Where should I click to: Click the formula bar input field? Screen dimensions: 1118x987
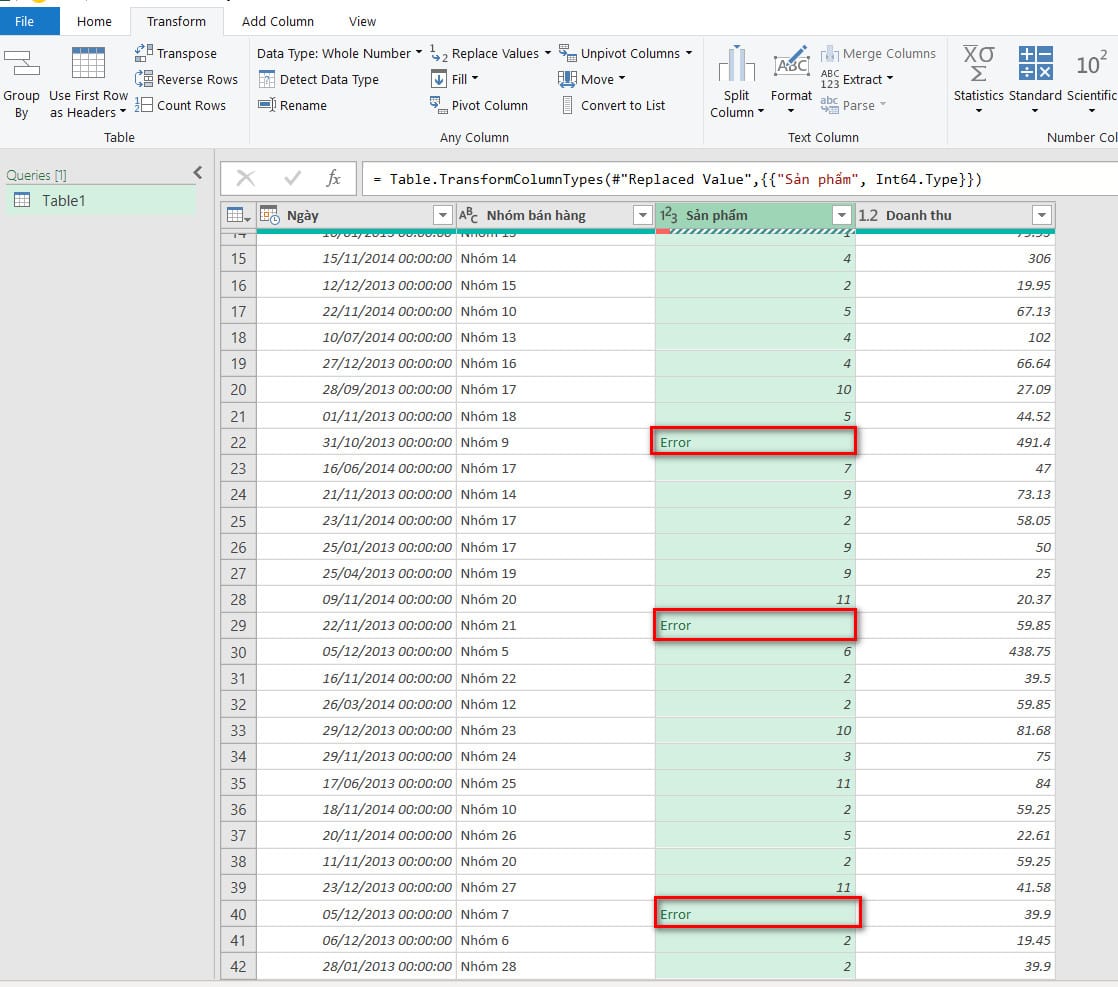click(x=740, y=179)
